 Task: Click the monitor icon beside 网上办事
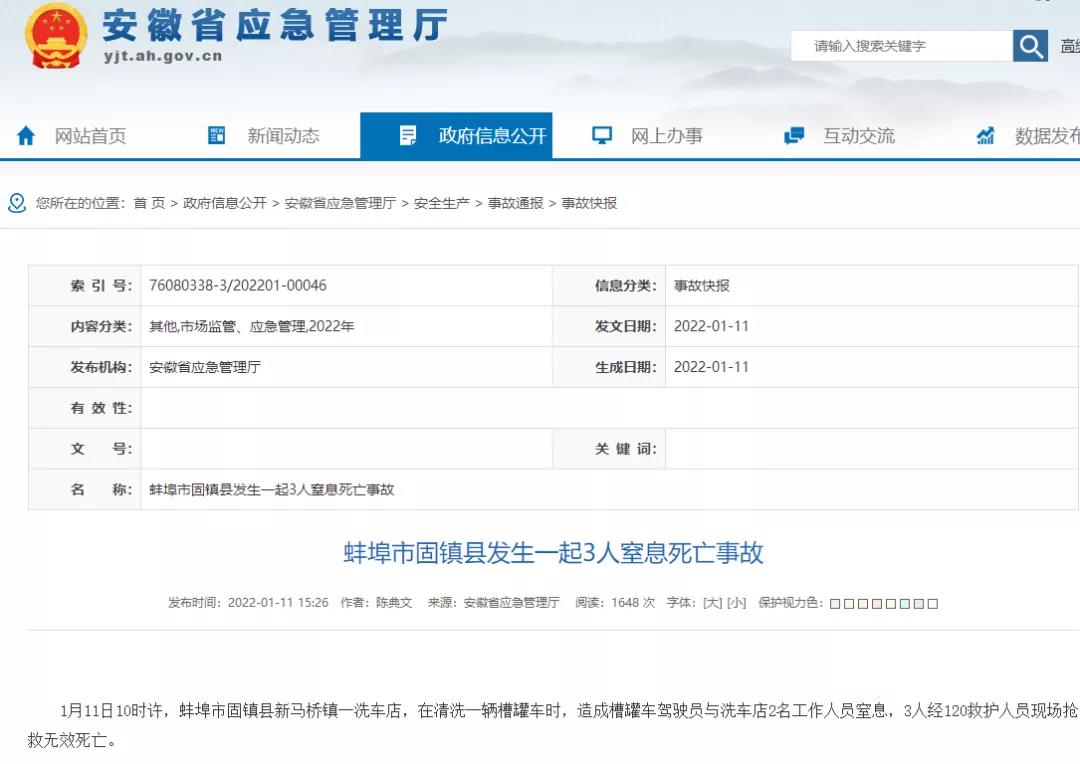[x=601, y=135]
